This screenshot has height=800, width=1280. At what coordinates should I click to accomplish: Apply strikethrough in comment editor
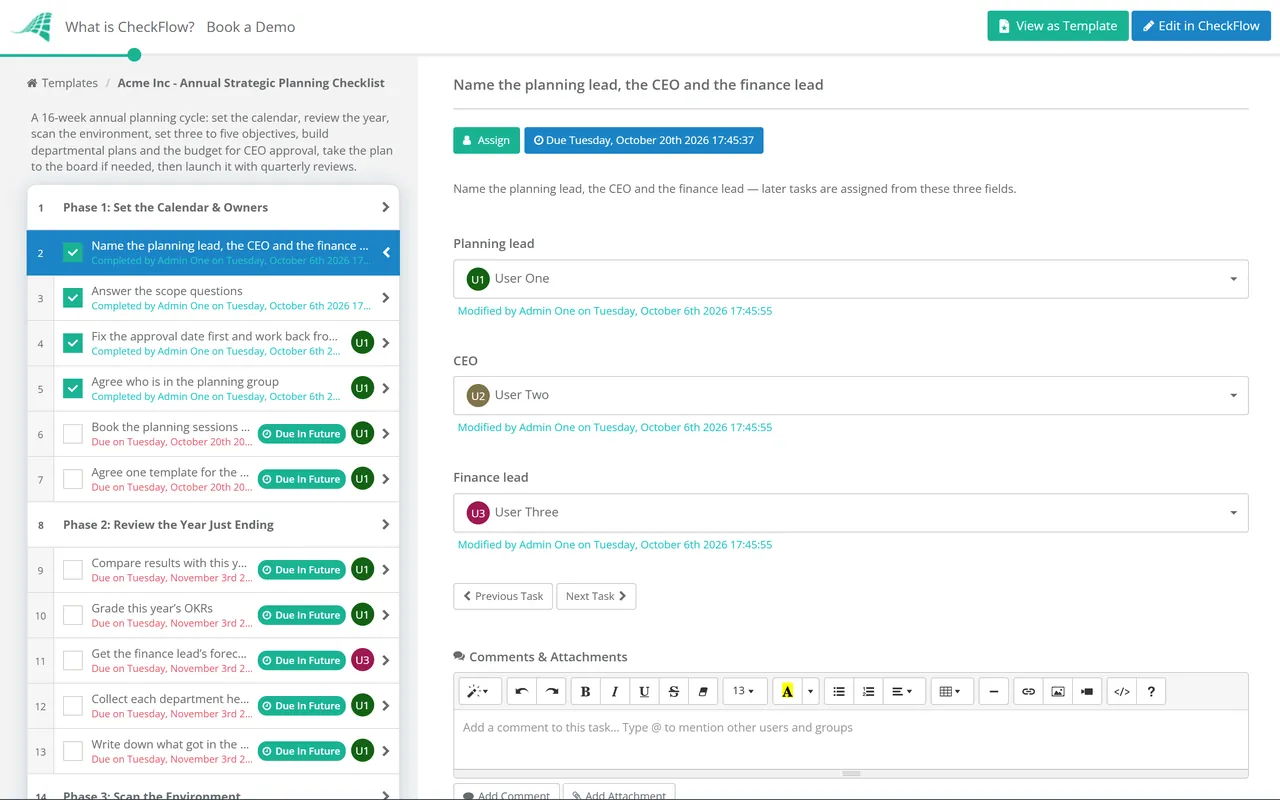(x=674, y=691)
